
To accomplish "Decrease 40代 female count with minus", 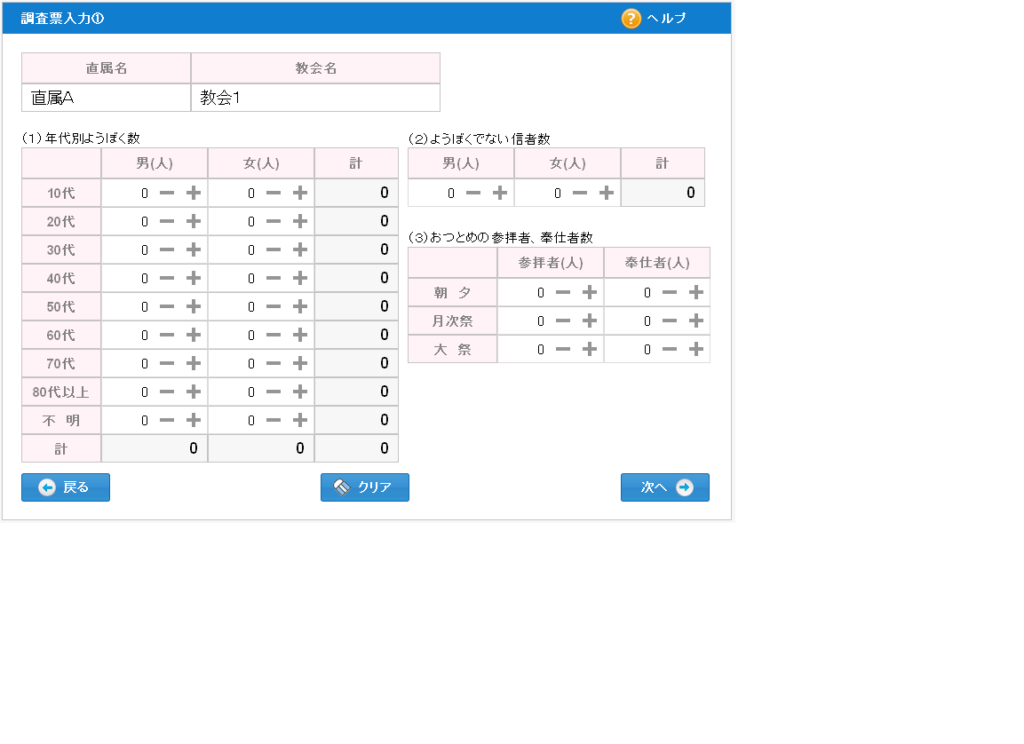I will click(x=273, y=278).
